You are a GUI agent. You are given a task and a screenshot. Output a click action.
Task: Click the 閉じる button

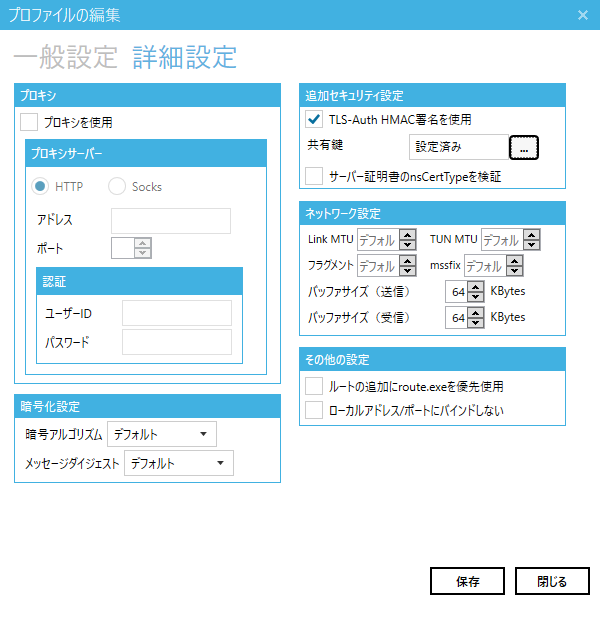click(x=552, y=581)
